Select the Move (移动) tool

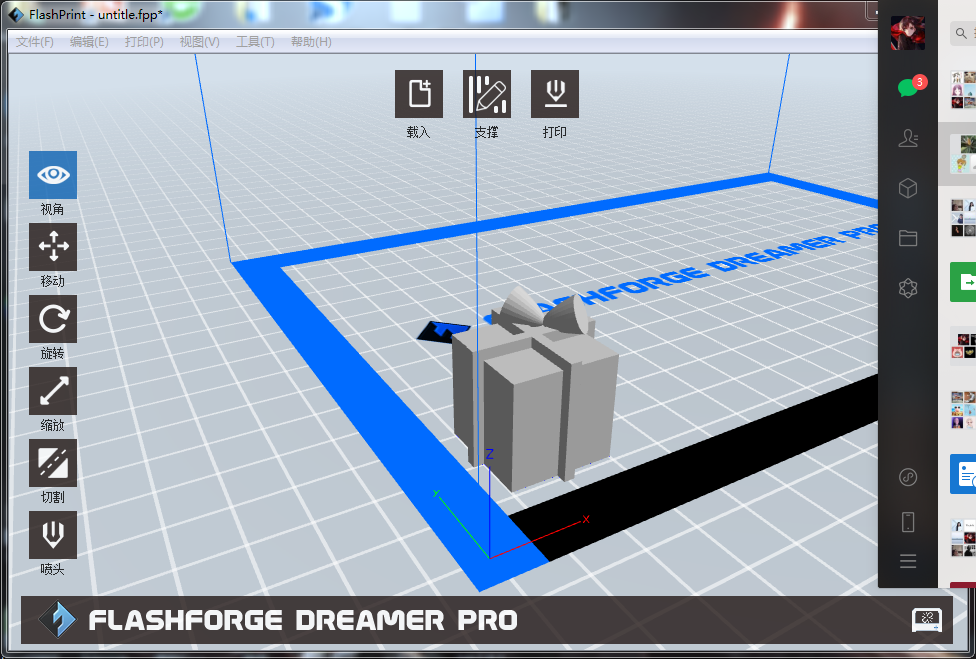pos(52,247)
